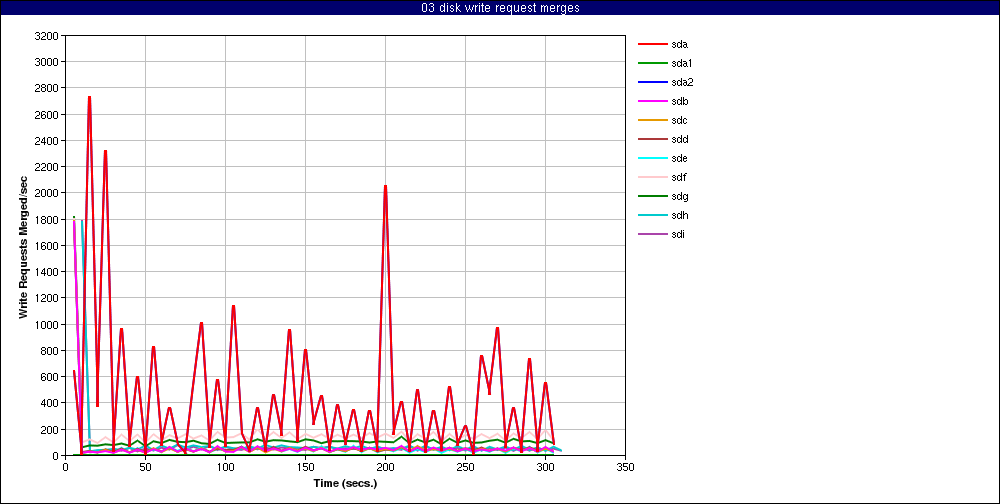Click the 100 x-axis tick label
This screenshot has height=504, width=1000.
click(x=225, y=467)
